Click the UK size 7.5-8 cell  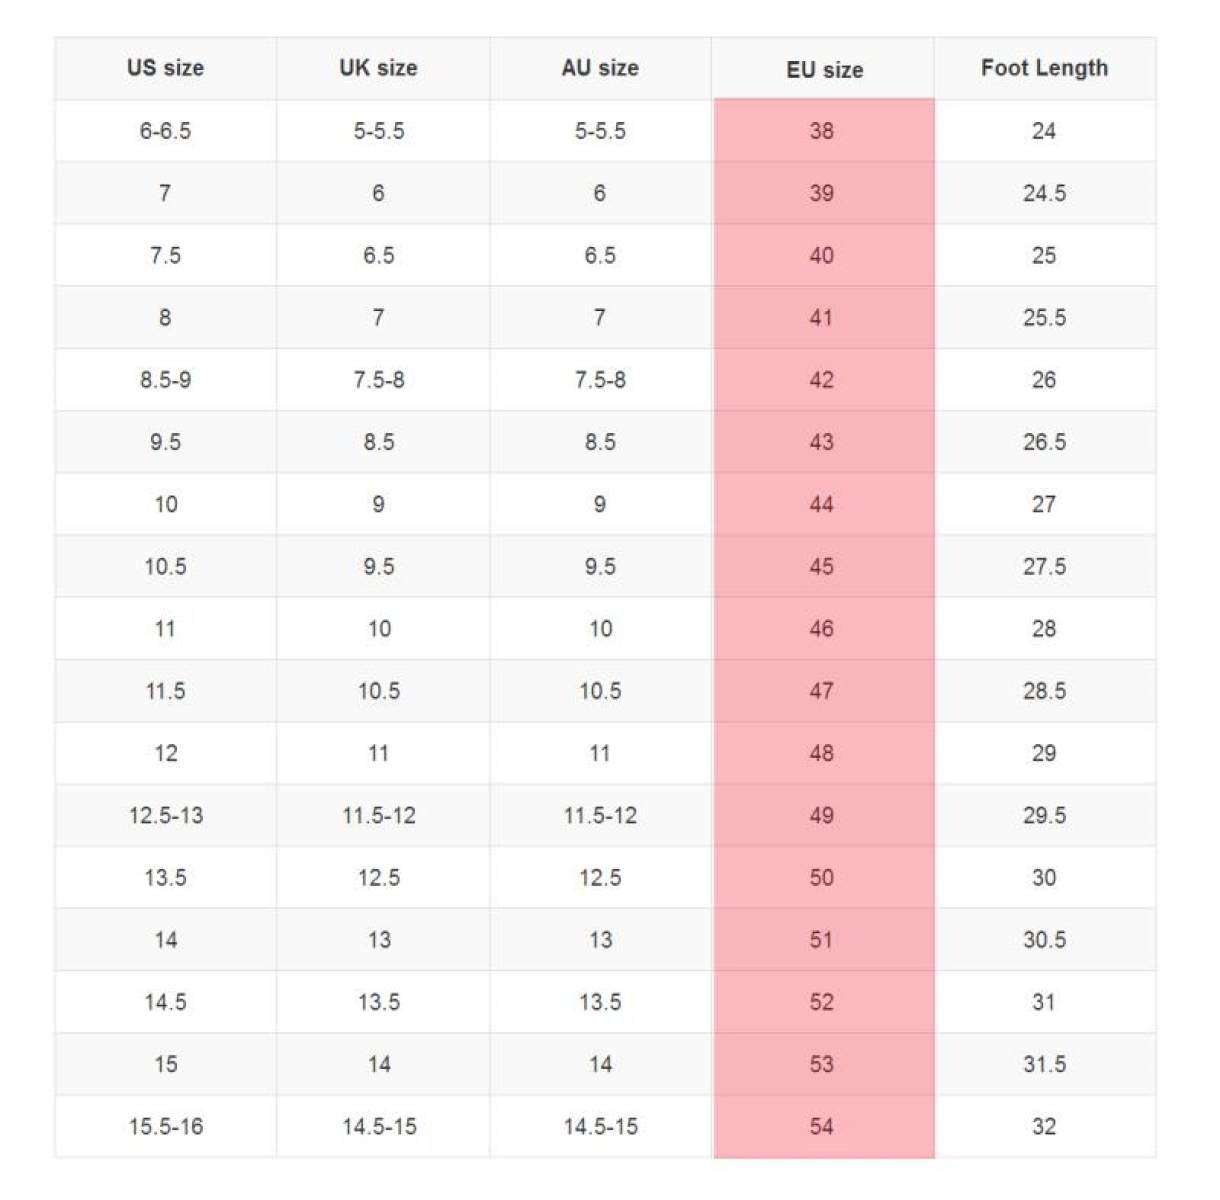pos(378,380)
